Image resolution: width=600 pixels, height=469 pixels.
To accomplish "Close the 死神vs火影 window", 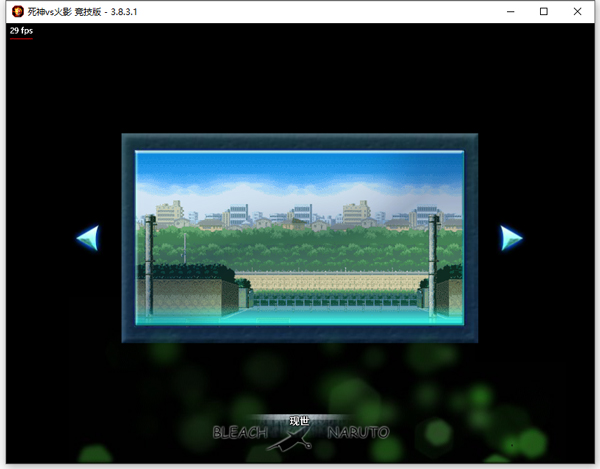I will [577, 11].
